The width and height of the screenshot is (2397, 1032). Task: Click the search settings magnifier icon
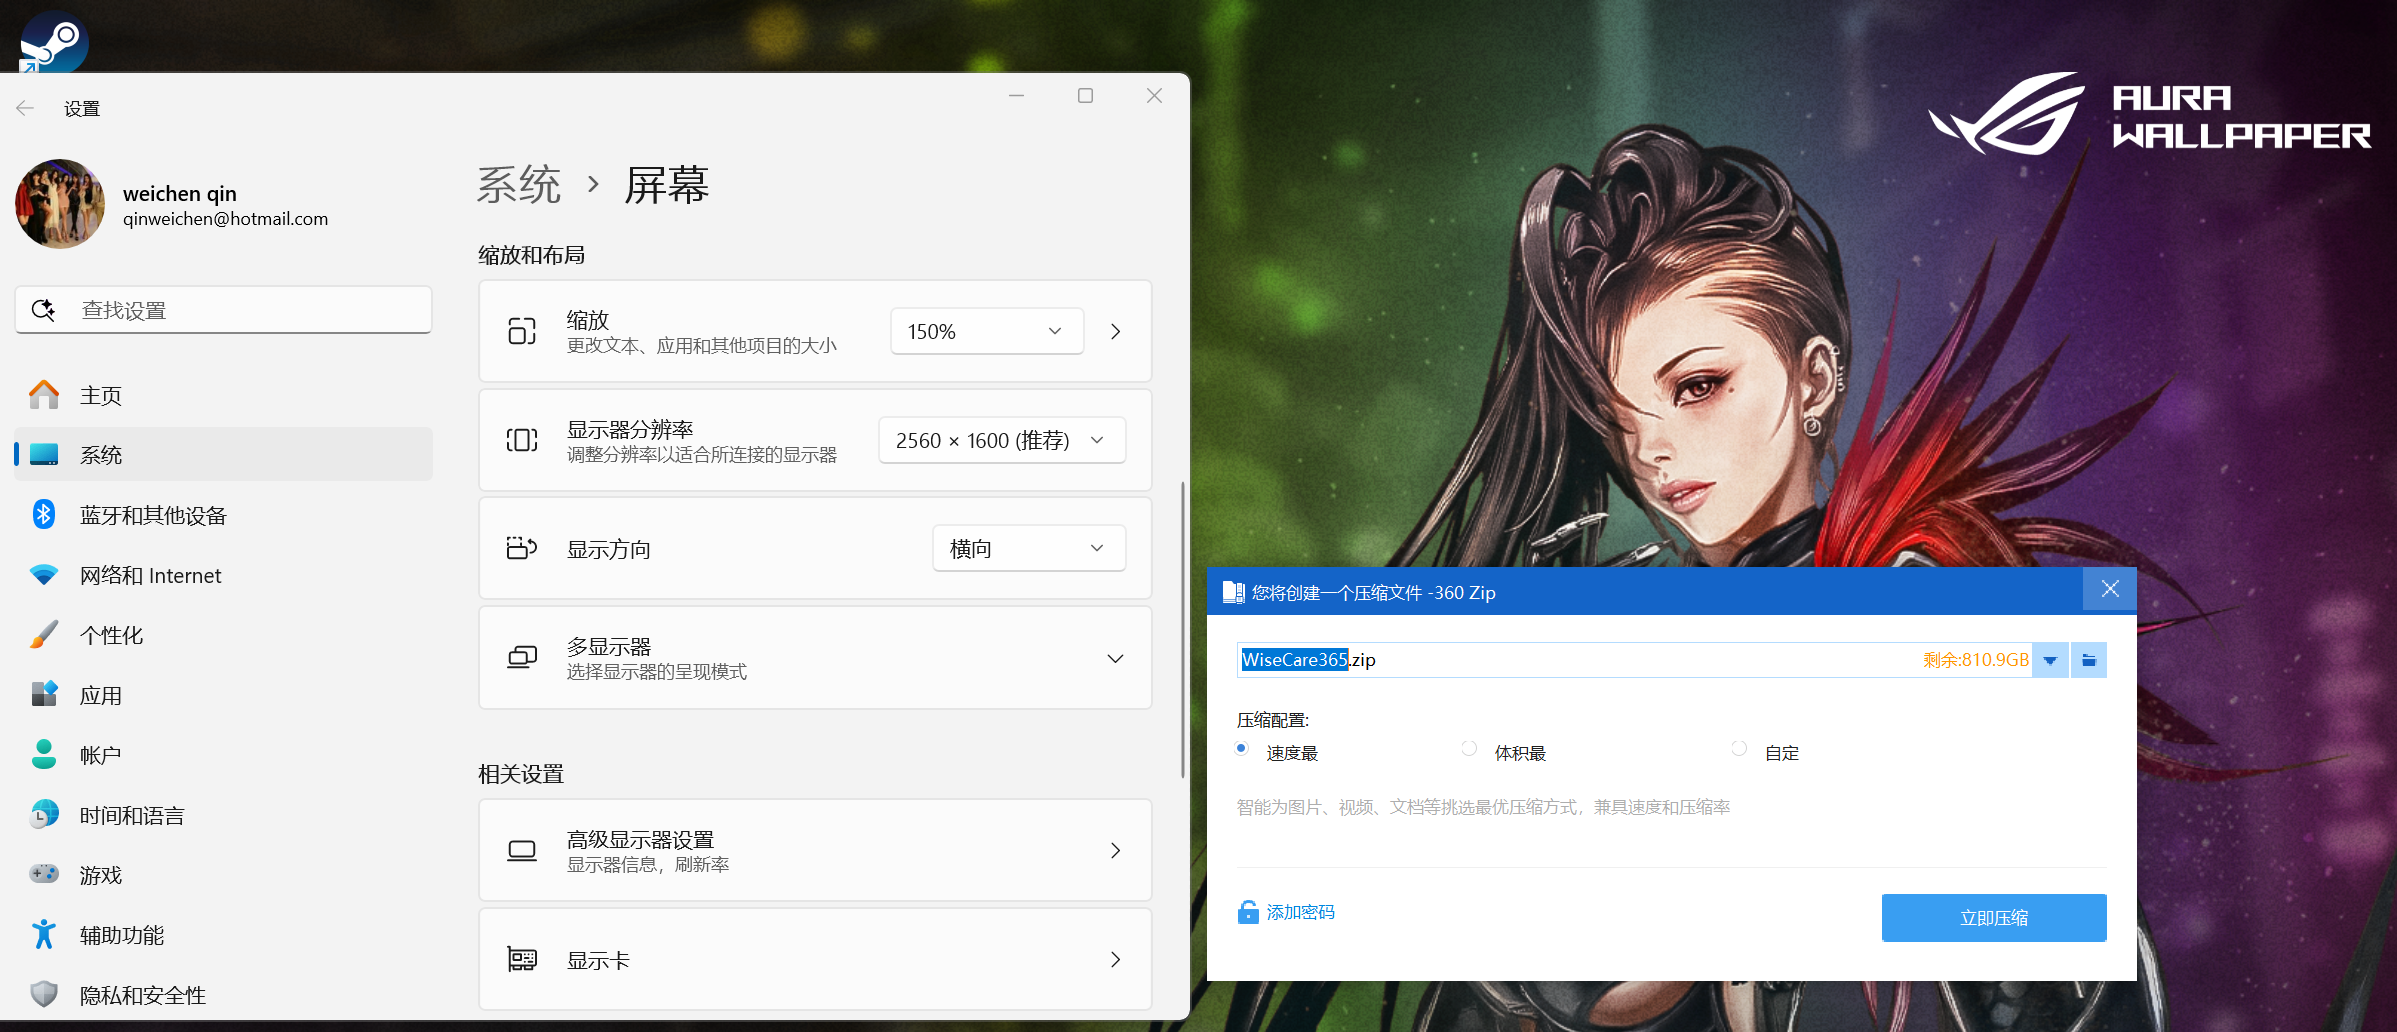tap(43, 310)
